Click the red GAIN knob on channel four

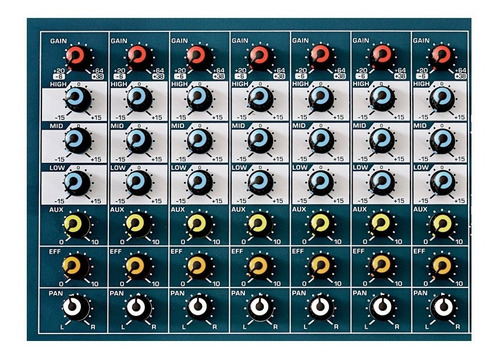click(260, 57)
